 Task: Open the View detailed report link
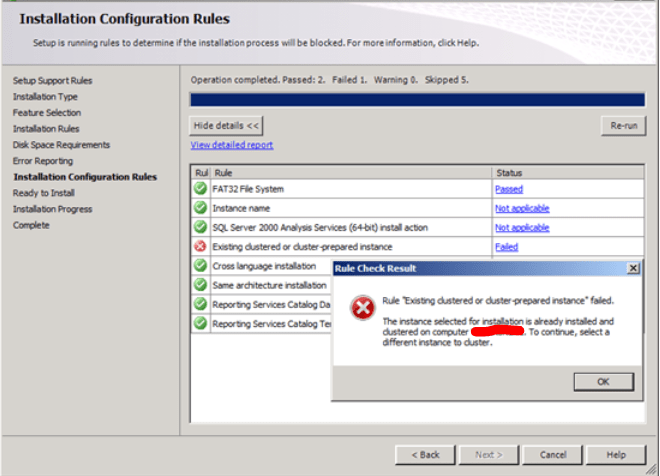(x=231, y=145)
